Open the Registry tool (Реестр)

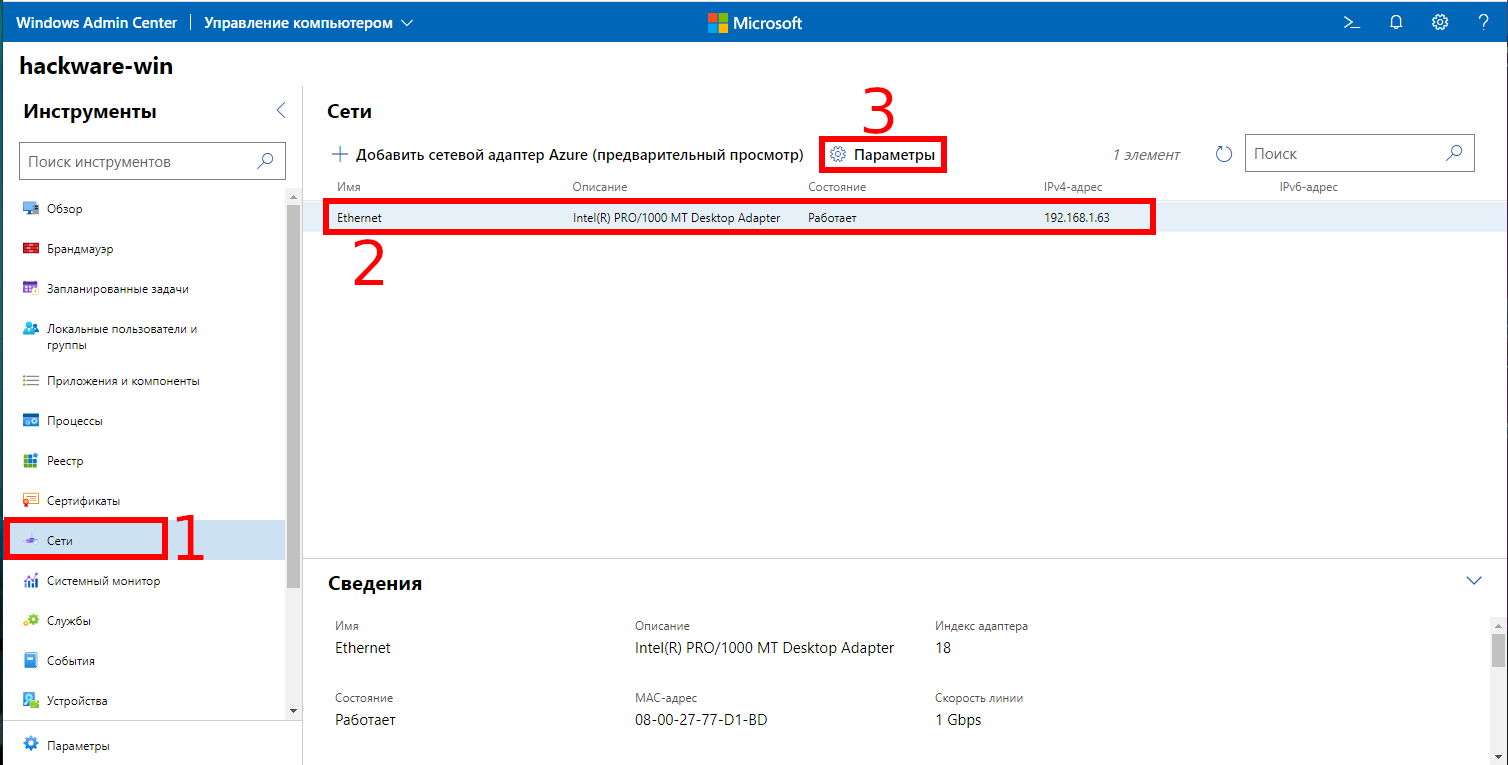tap(65, 461)
